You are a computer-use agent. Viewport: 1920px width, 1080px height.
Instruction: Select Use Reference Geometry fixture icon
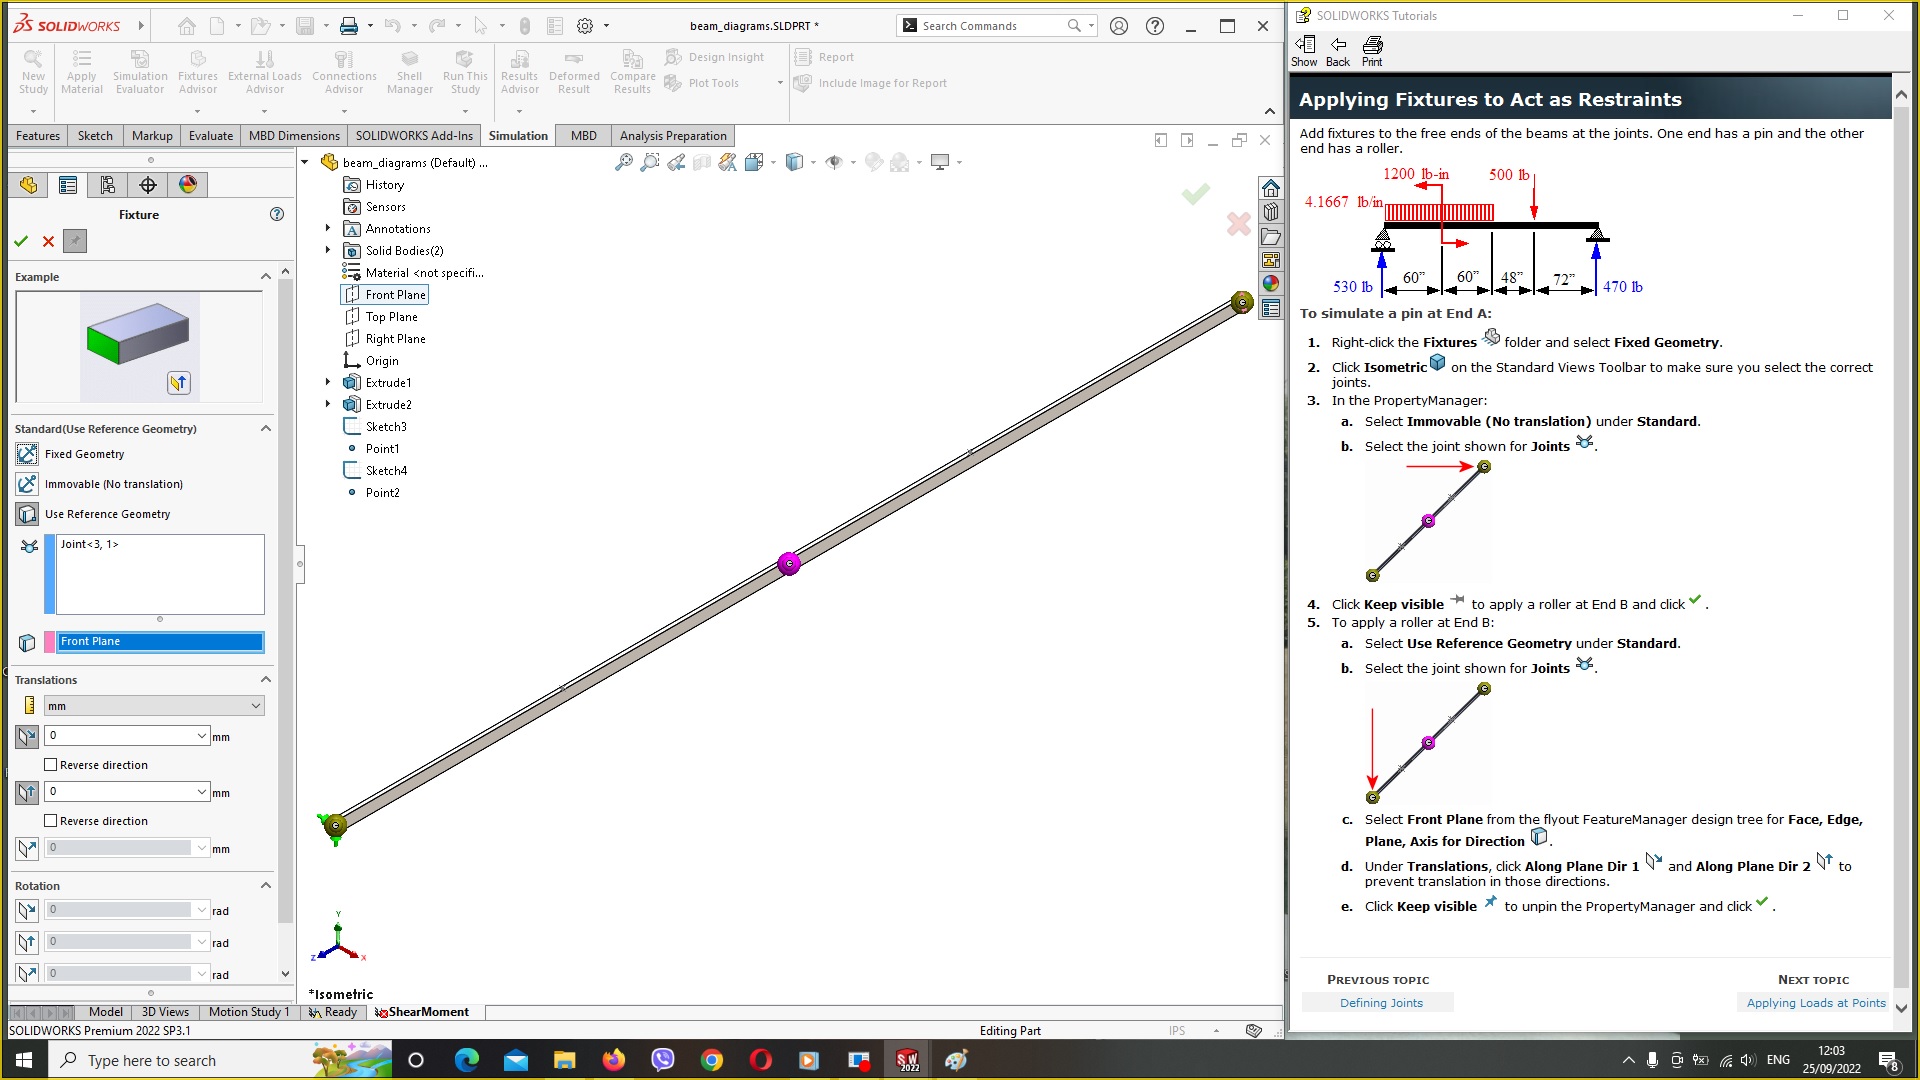point(27,514)
